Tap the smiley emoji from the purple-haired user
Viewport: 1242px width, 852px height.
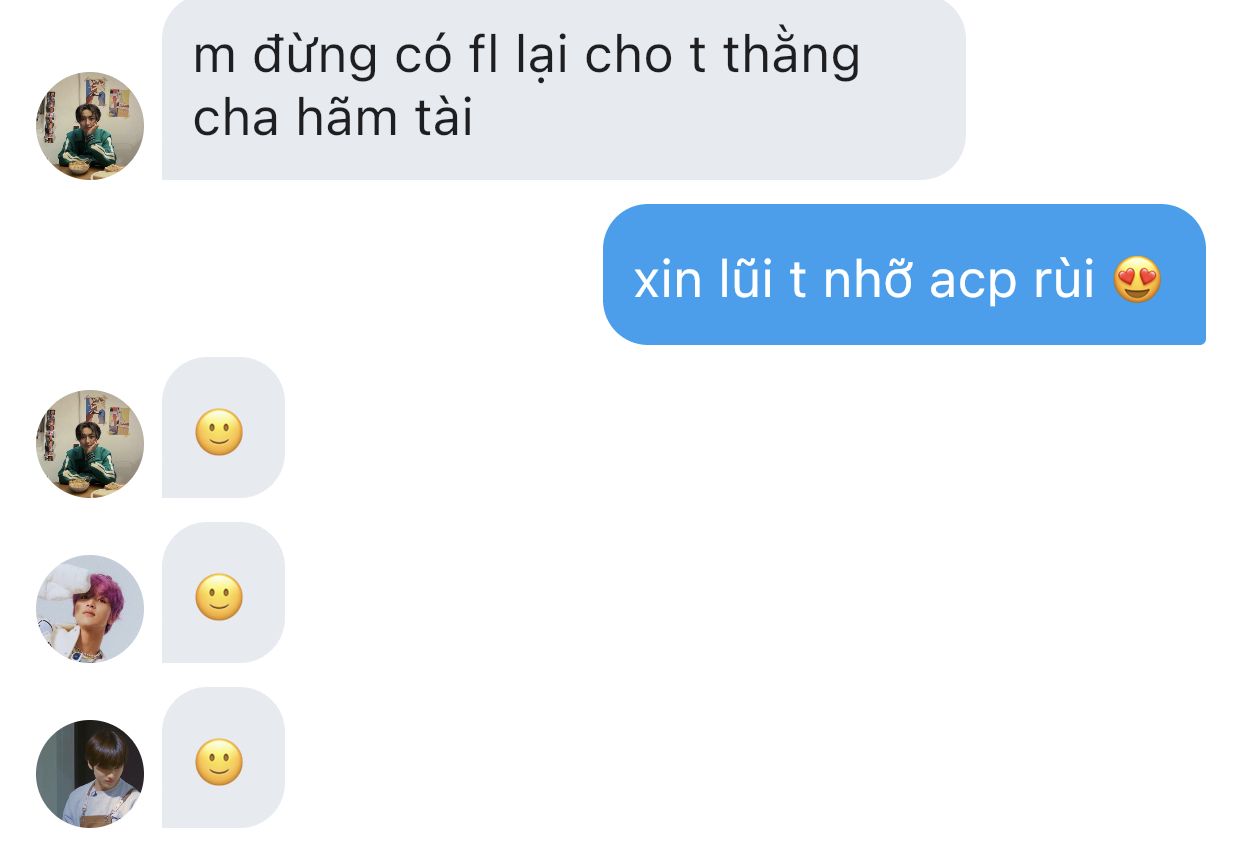219,598
